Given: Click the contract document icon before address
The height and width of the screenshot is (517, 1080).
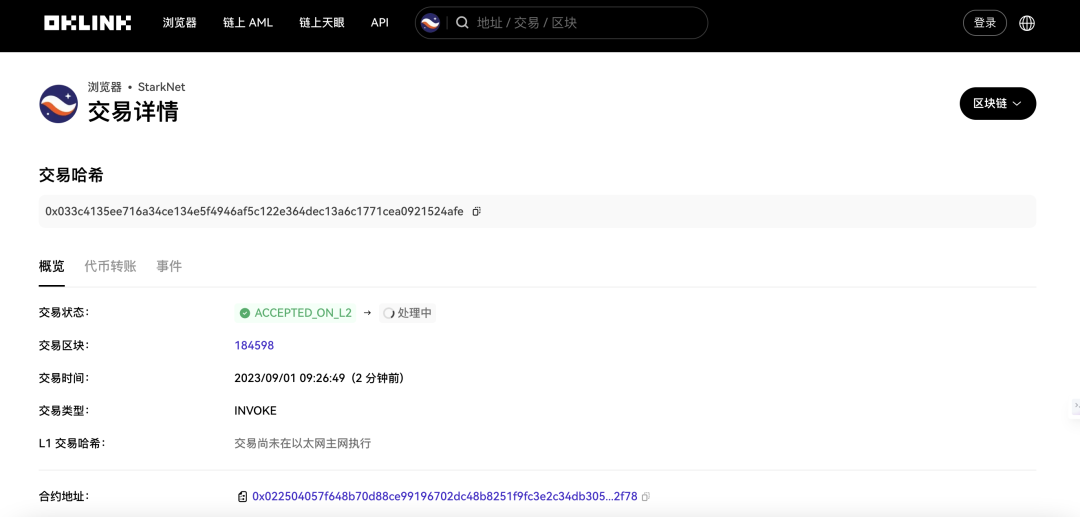Looking at the screenshot, I should click(242, 497).
